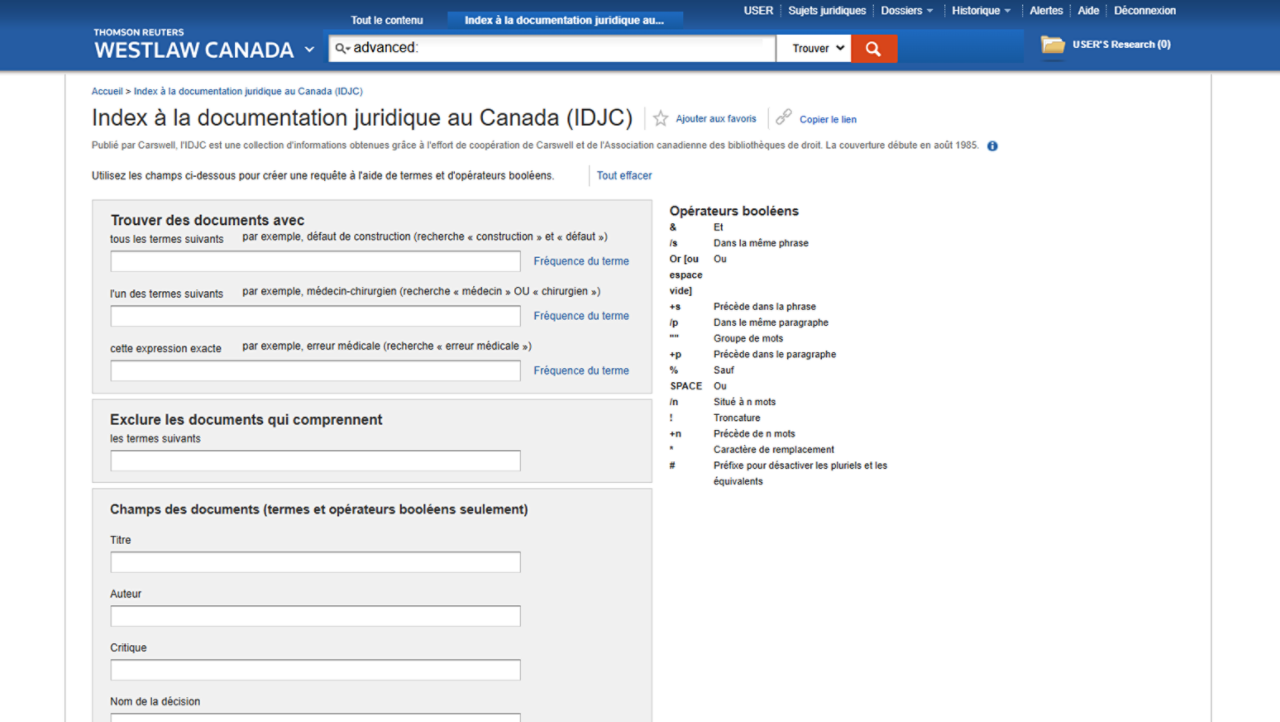Open the search scope magnifier dropdown in search bar
The width and height of the screenshot is (1280, 722).
[x=341, y=47]
